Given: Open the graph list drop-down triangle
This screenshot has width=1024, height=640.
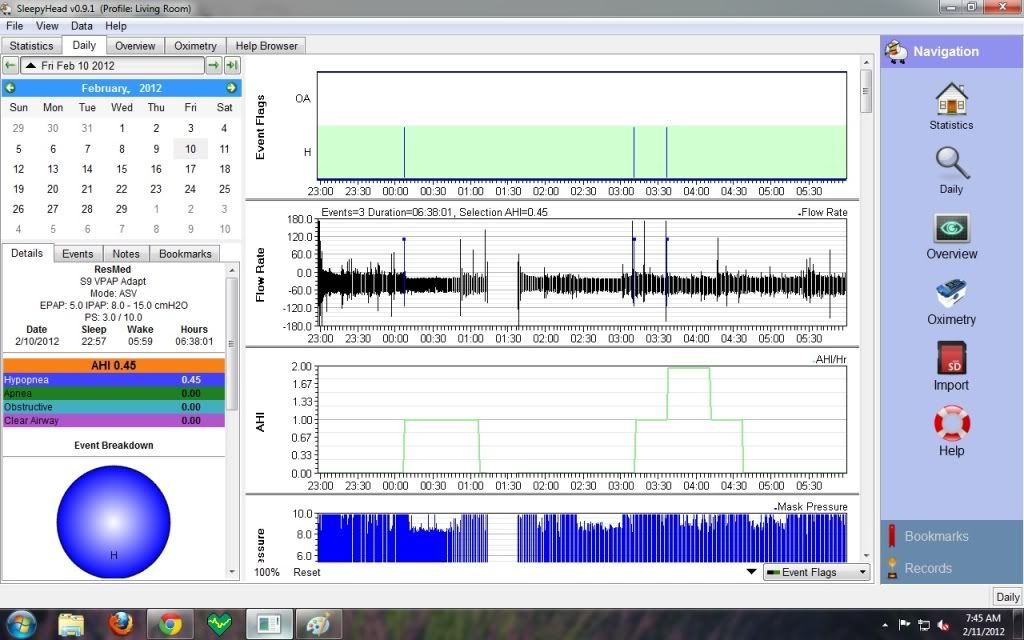Looking at the screenshot, I should 751,571.
